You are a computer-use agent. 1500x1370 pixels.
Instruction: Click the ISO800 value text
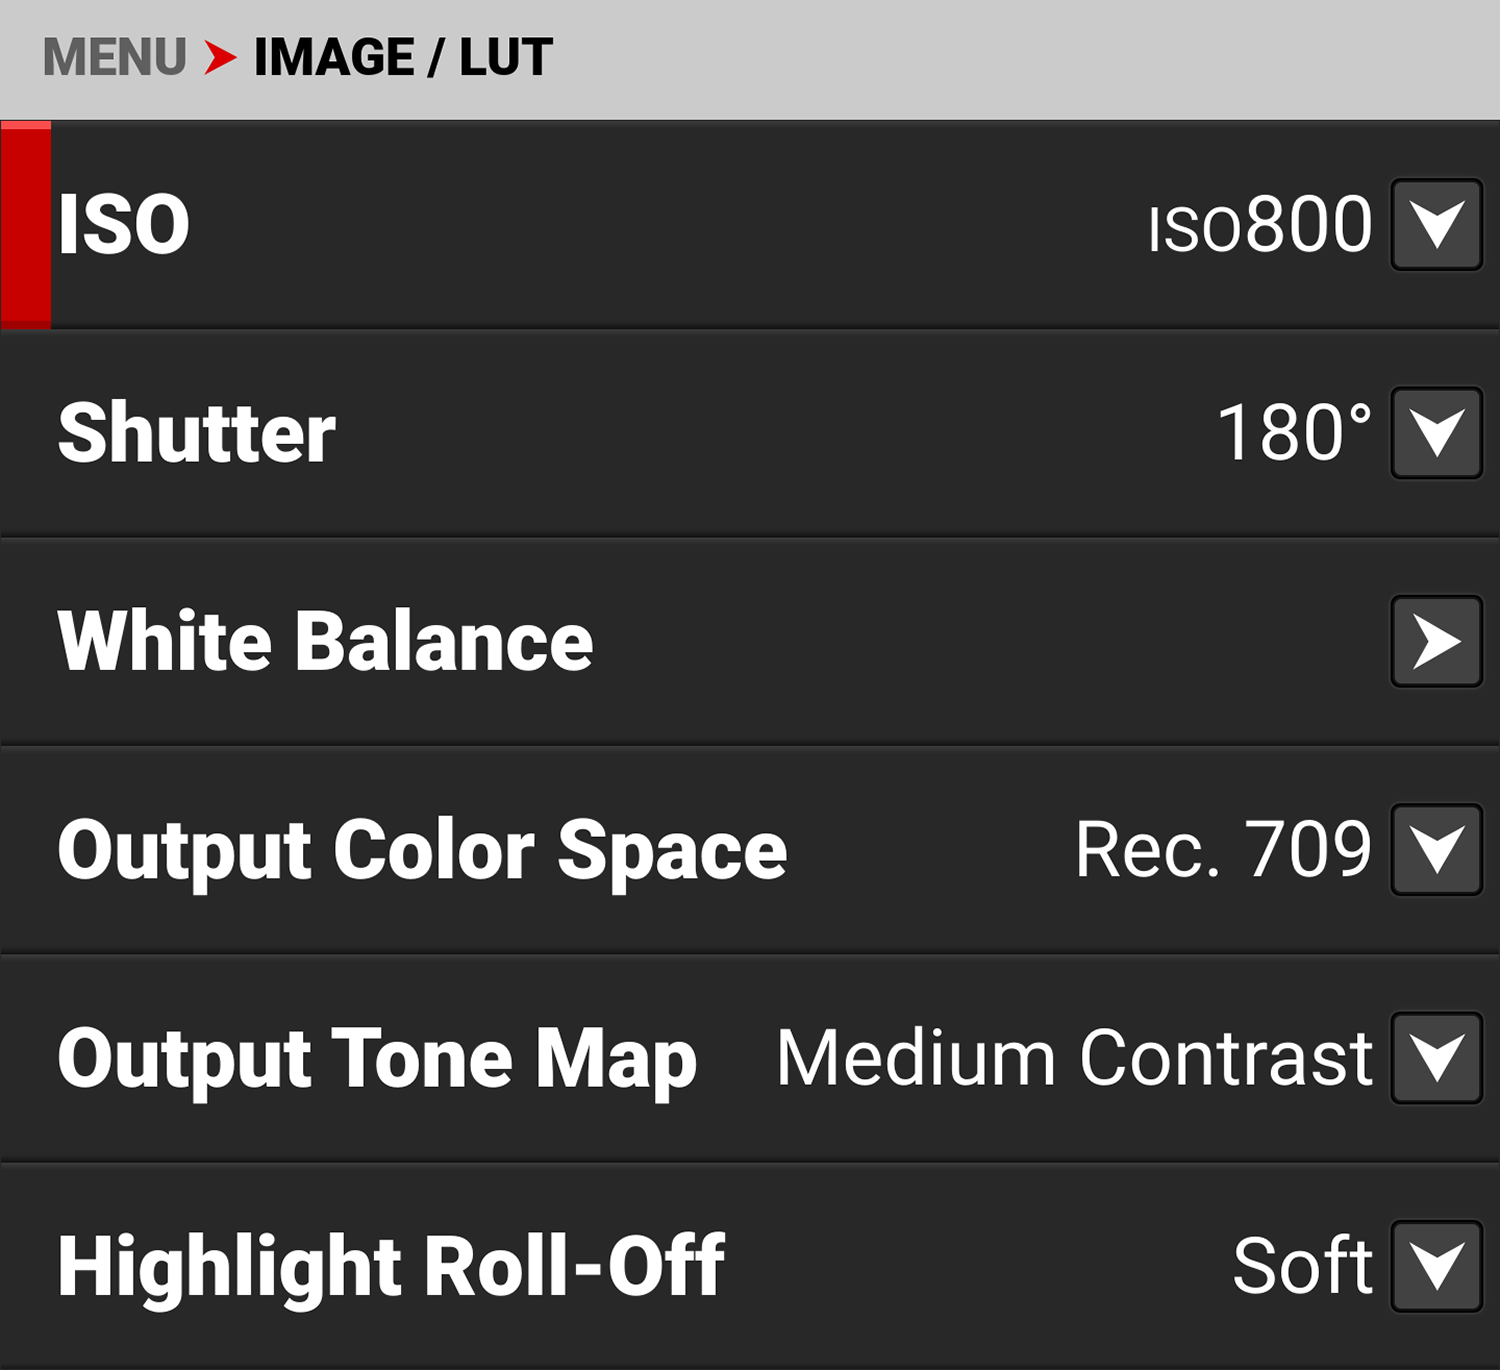(x=1262, y=223)
